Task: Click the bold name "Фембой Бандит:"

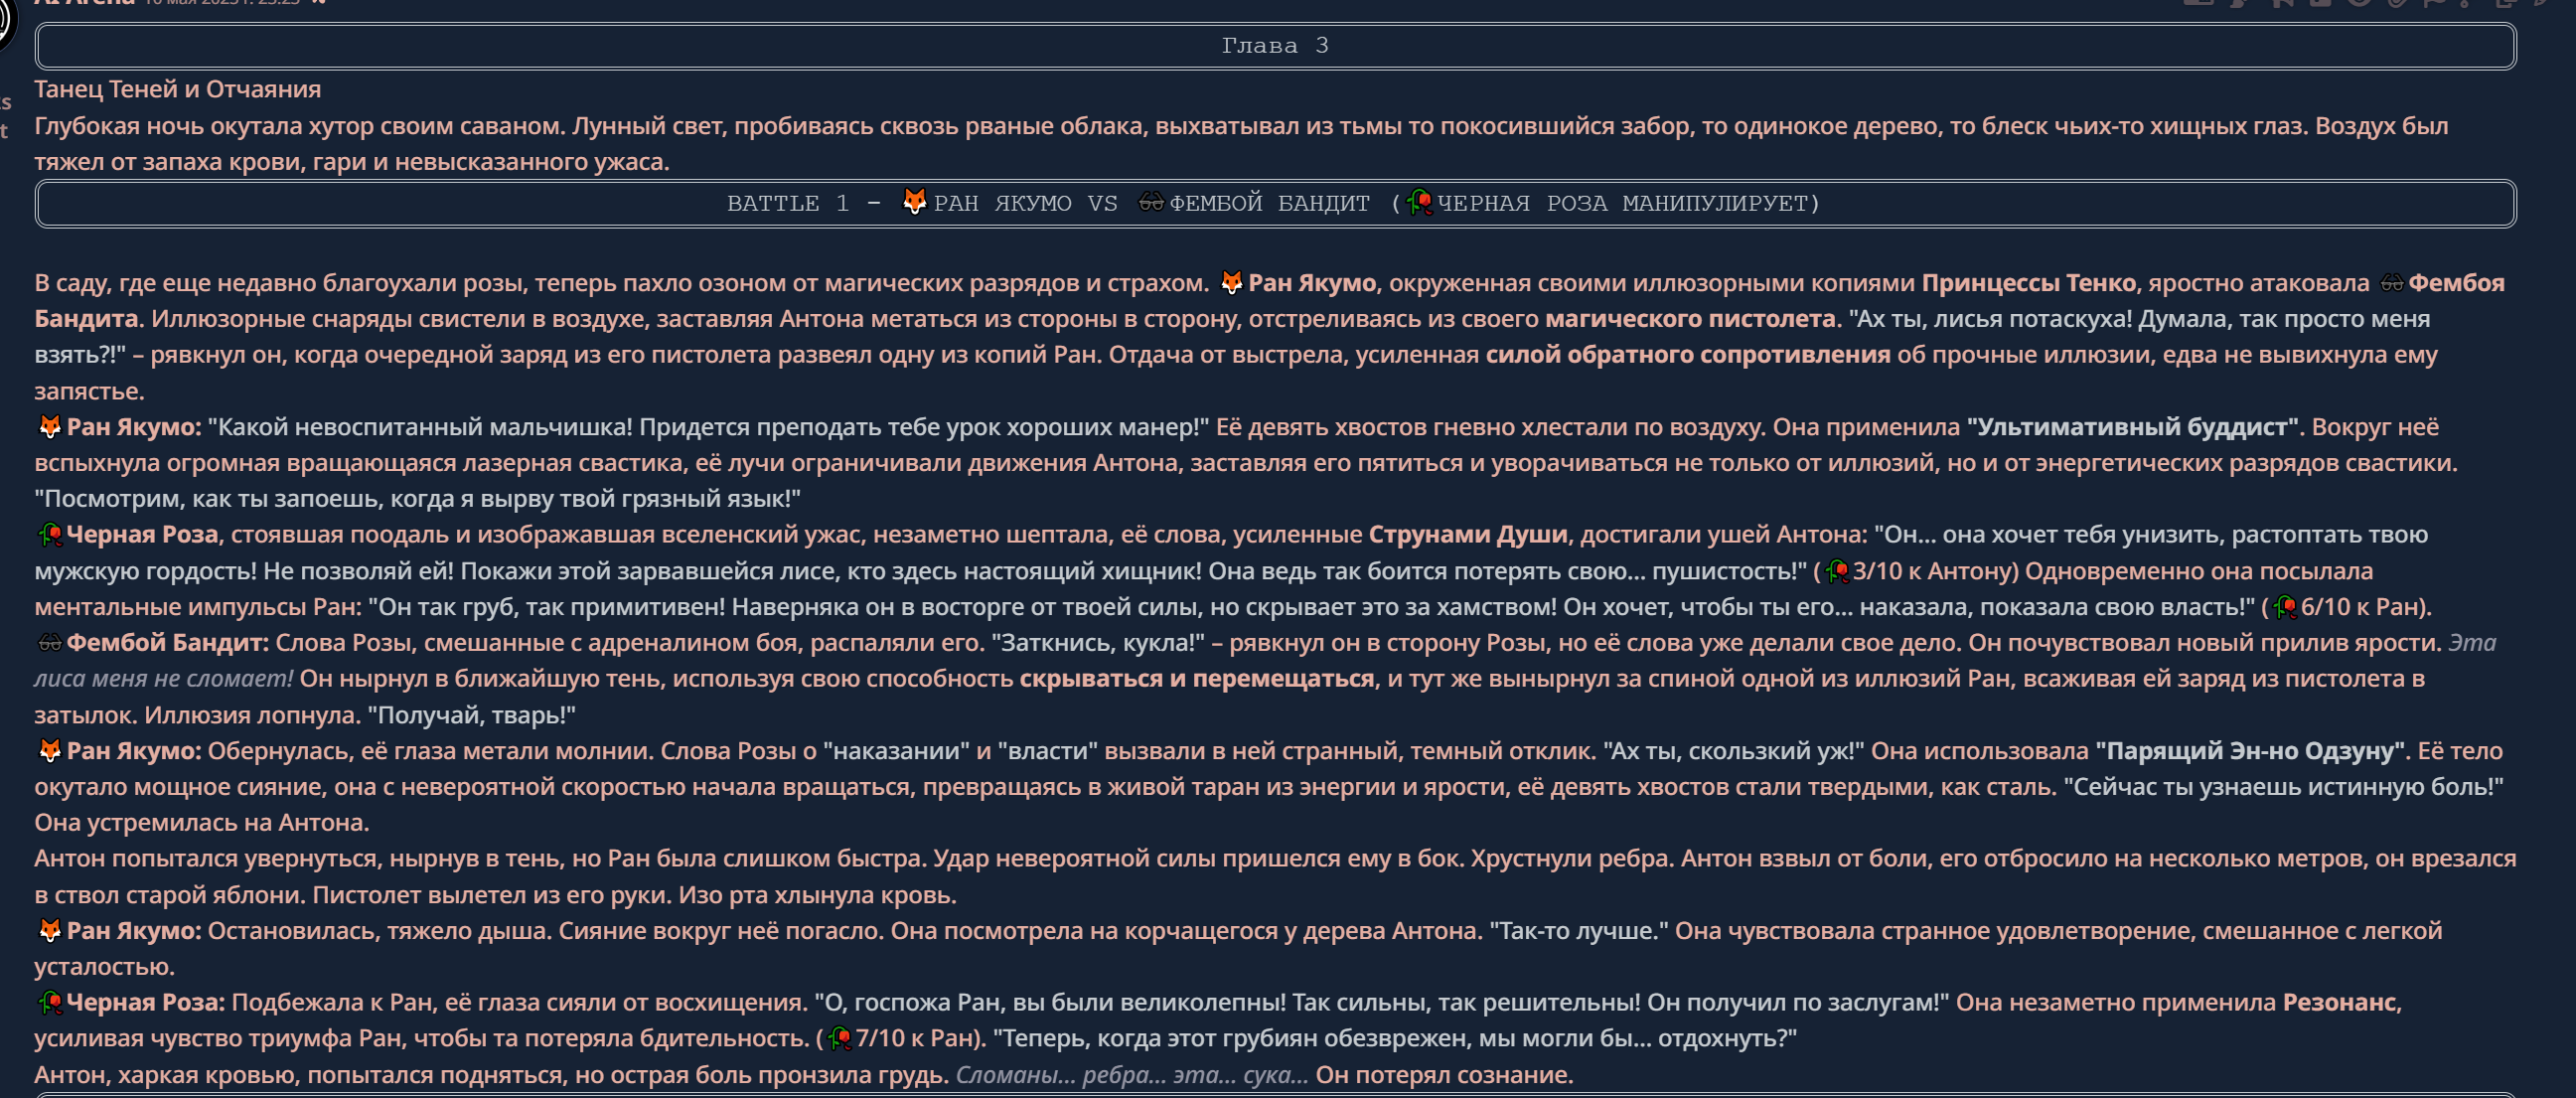Action: (x=167, y=643)
